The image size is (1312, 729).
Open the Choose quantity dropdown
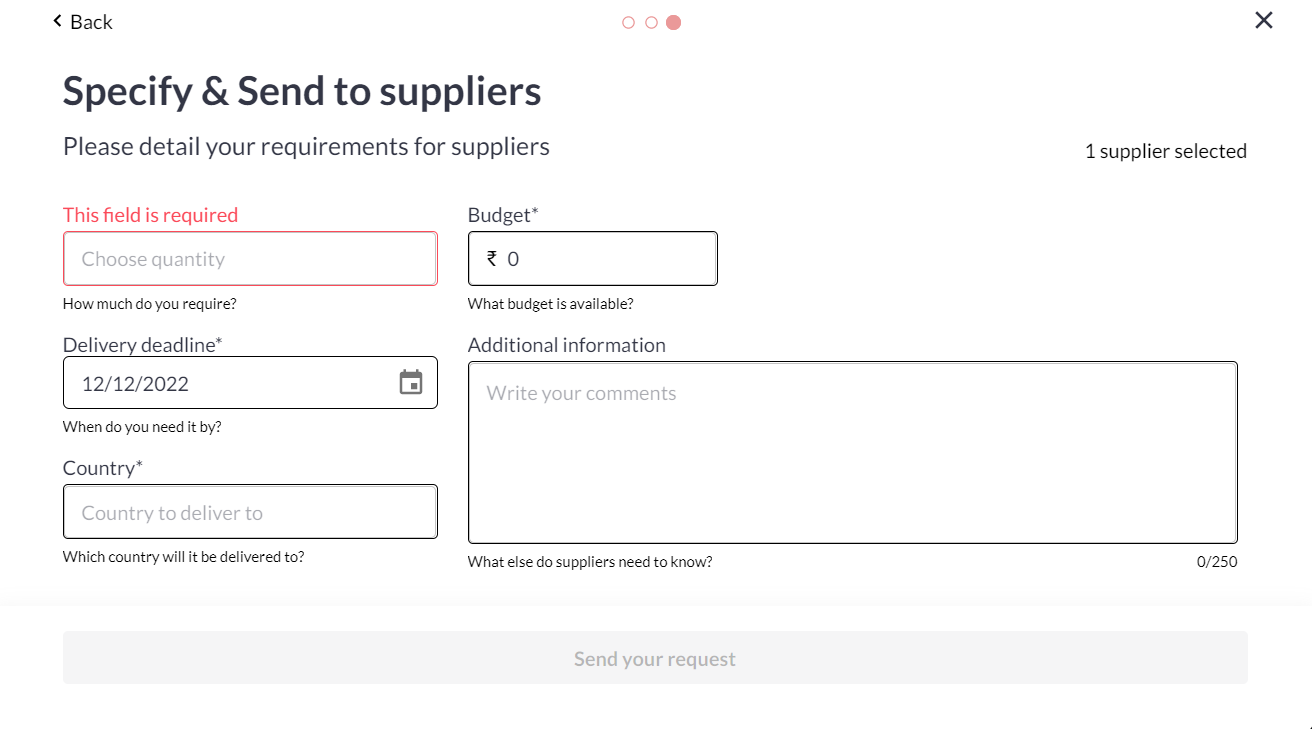tap(250, 259)
